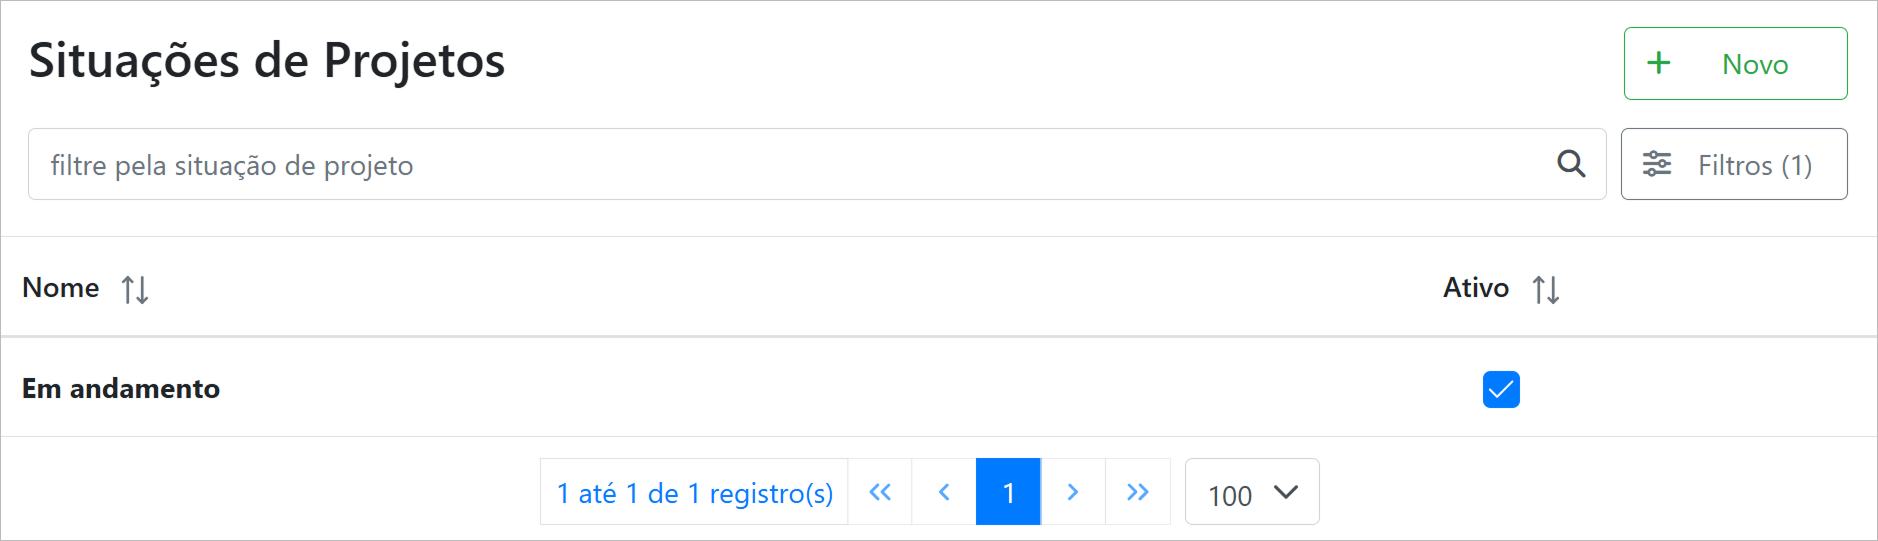Click the '1 até 1 de 1 registro(s)' text

695,493
